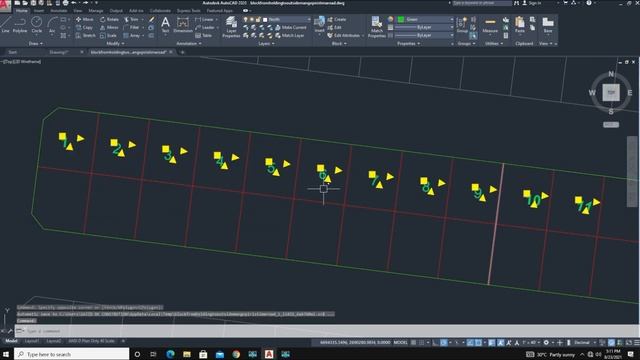
Task: Click the Create block button
Action: pyautogui.click(x=337, y=19)
